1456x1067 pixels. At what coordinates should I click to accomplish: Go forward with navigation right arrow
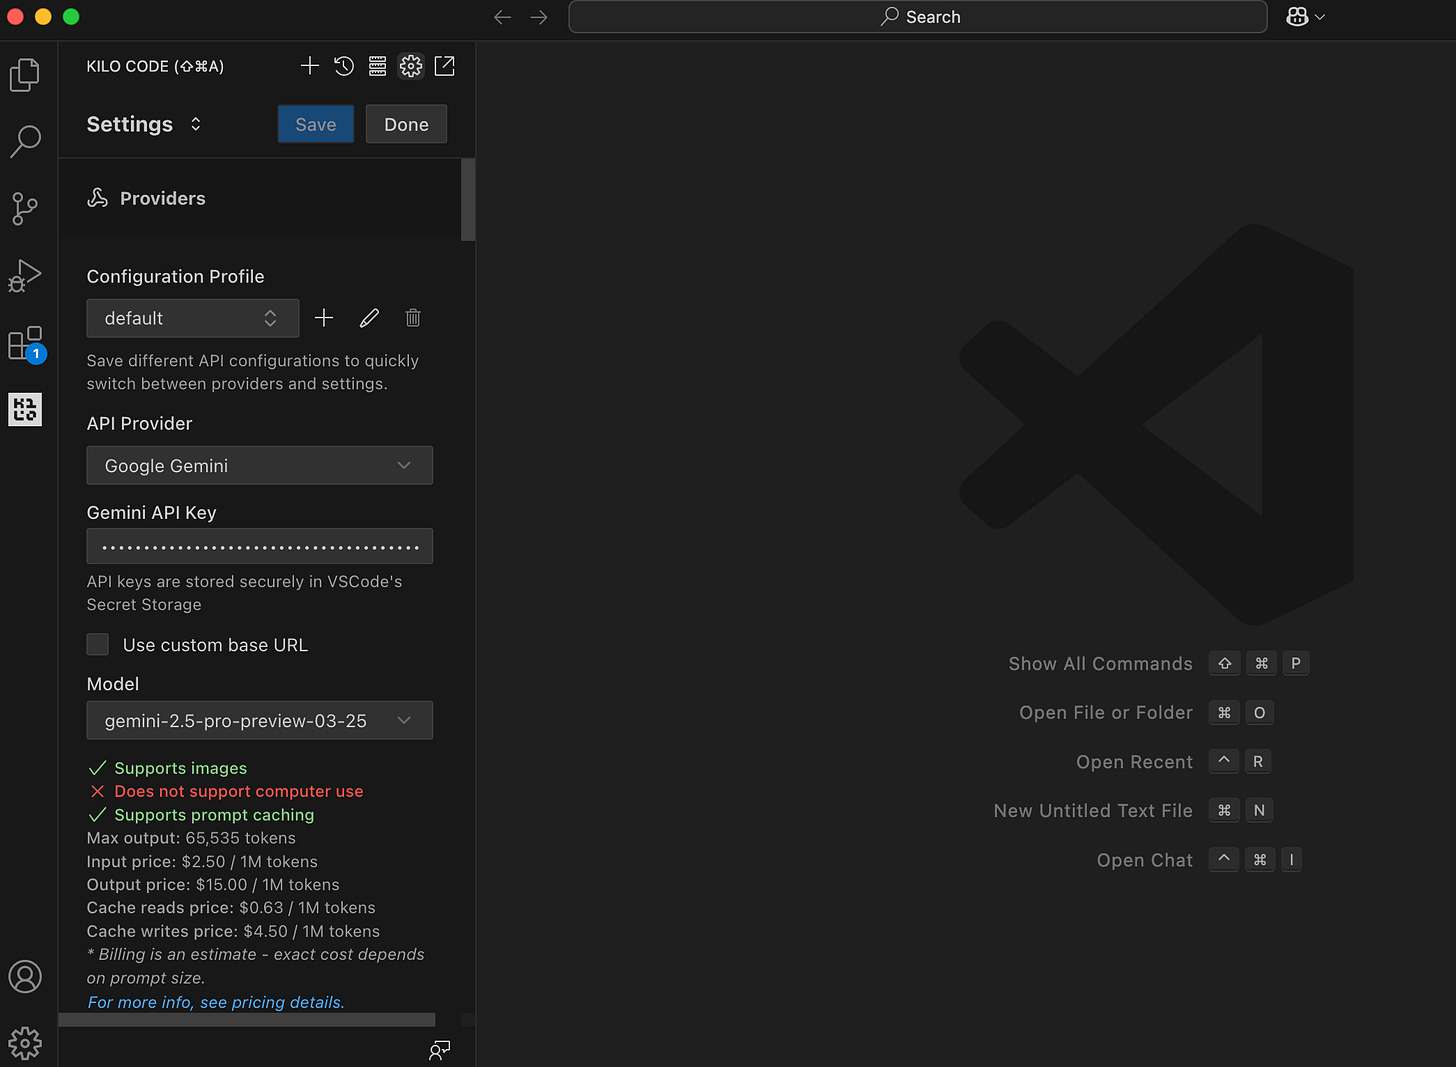tap(539, 17)
